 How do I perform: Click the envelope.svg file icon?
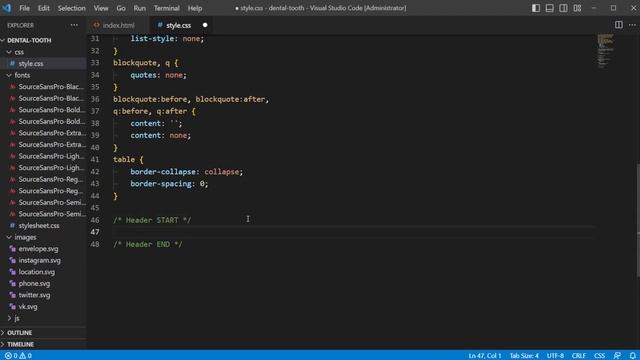(x=13, y=249)
